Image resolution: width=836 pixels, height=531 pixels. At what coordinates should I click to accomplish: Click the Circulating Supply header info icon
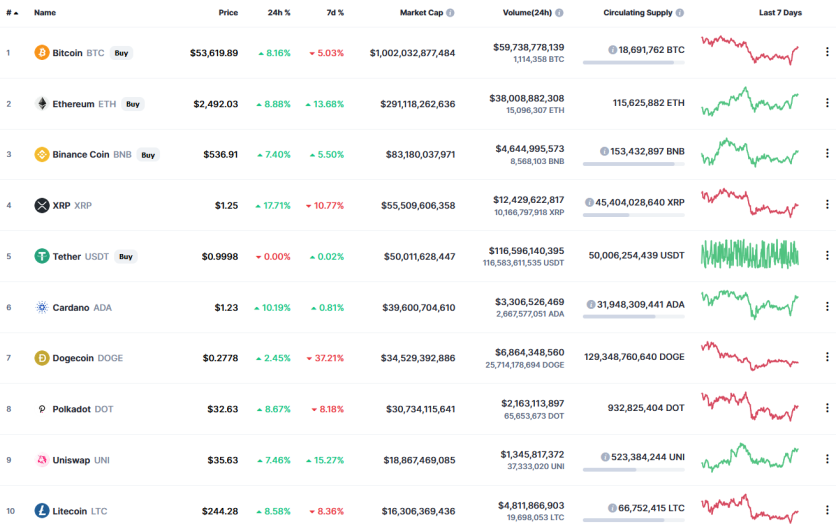[680, 13]
